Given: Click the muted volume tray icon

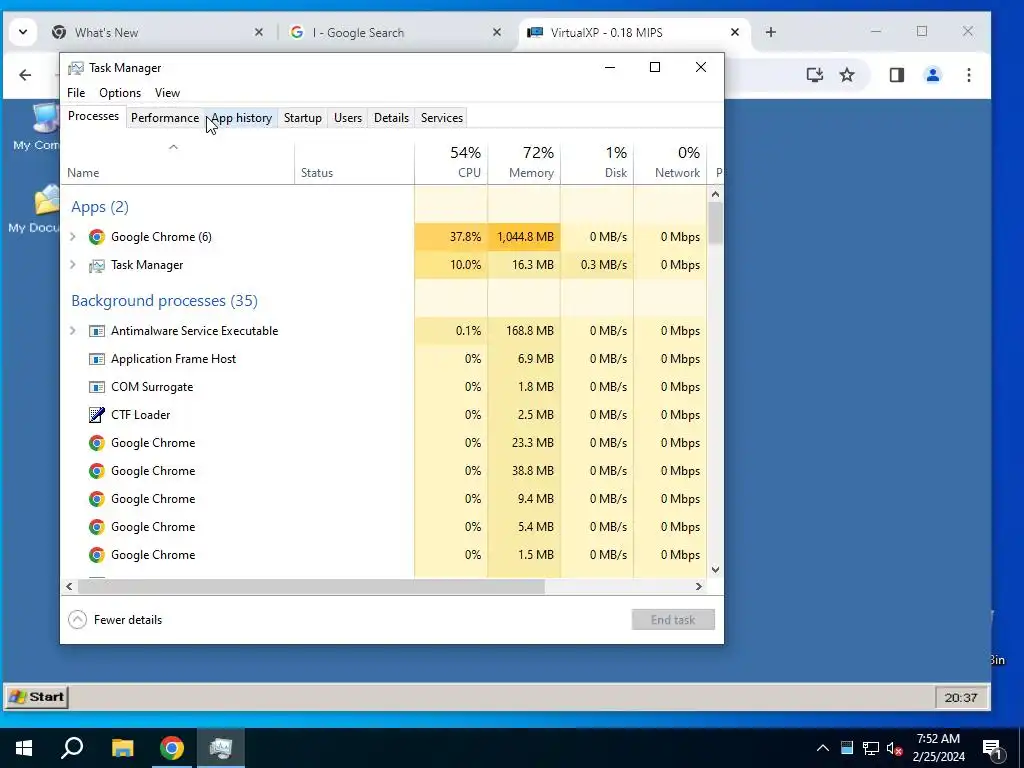Looking at the screenshot, I should (x=895, y=748).
